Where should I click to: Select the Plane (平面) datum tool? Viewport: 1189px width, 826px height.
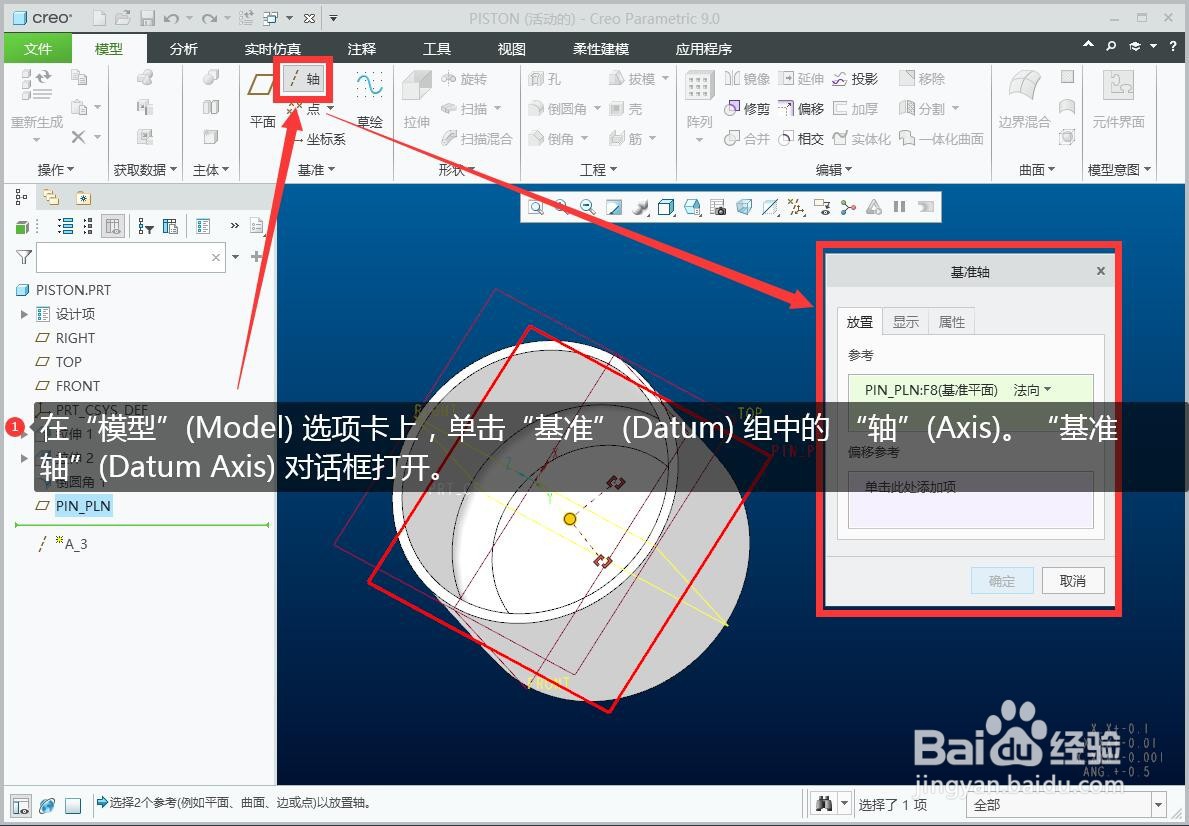[x=262, y=99]
